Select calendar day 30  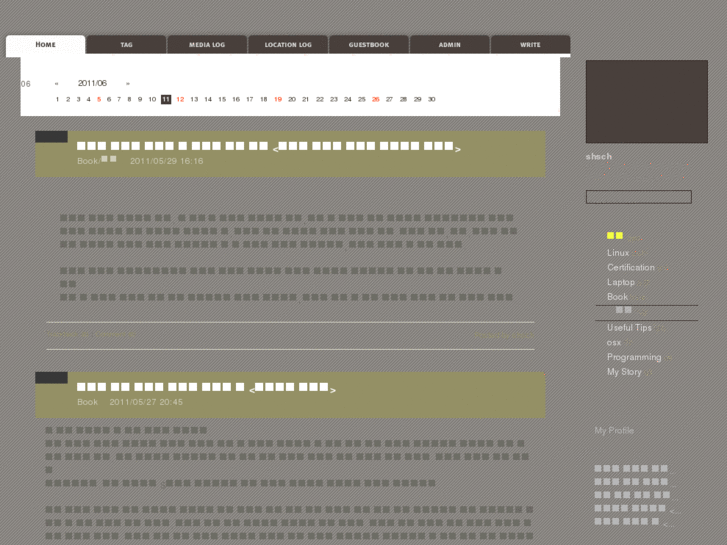[432, 99]
